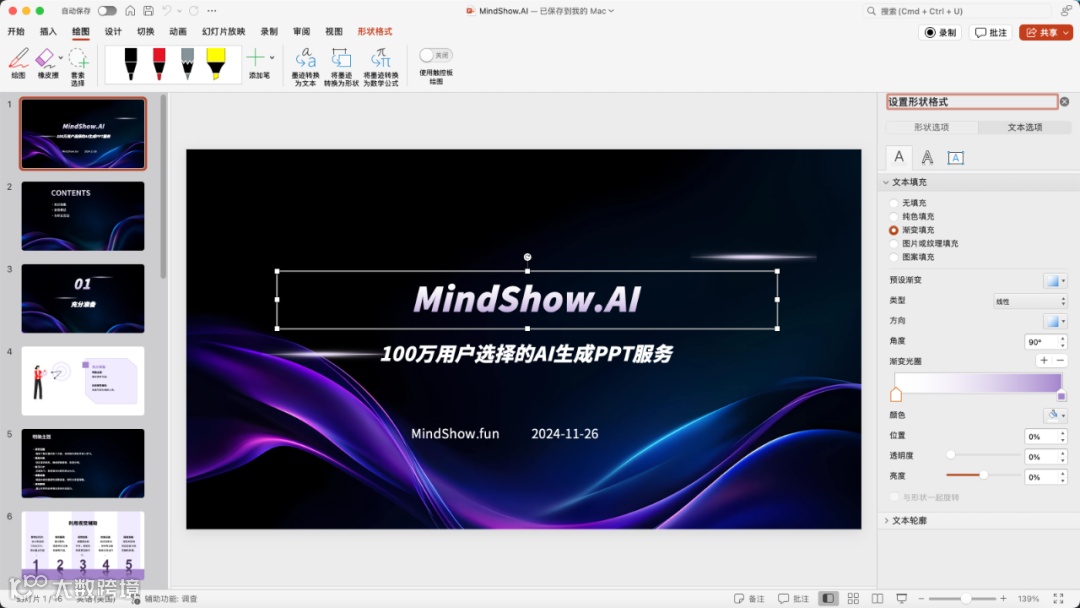Select the 套索选择 lasso tool
The width and height of the screenshot is (1080, 608).
click(x=78, y=66)
